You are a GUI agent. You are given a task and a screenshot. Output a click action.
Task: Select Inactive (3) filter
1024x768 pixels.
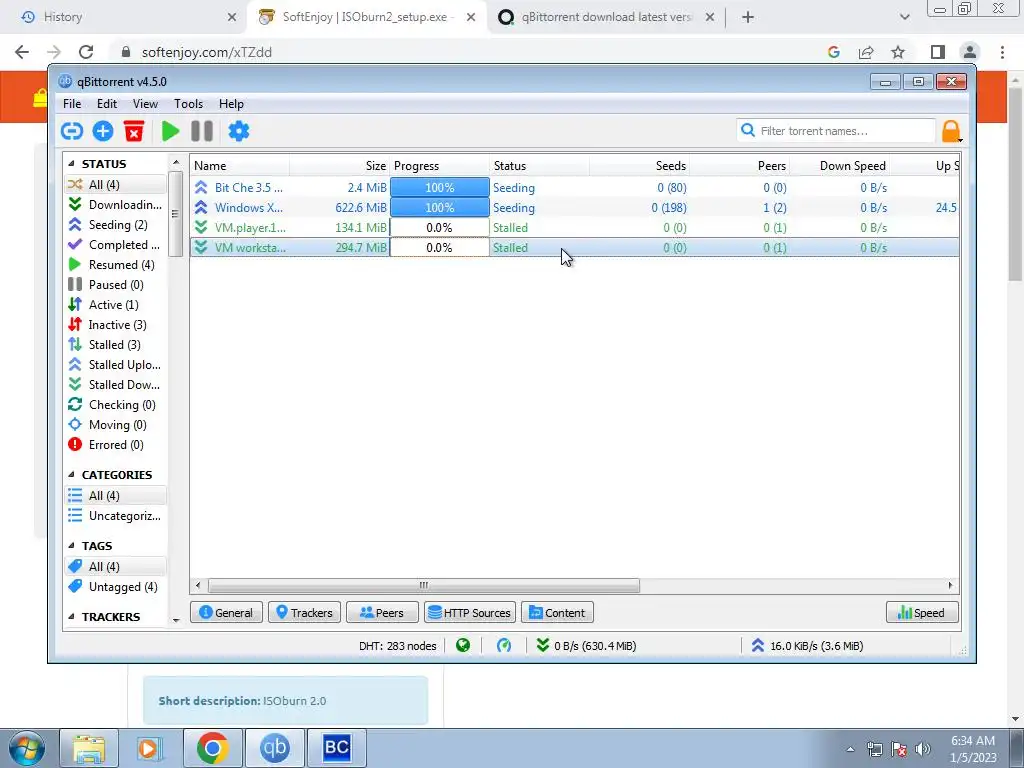(x=116, y=325)
